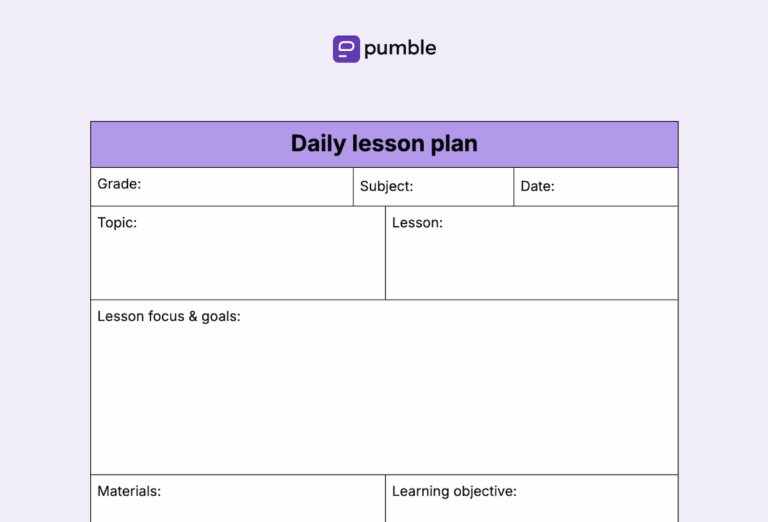
Task: Click blank area under Lesson focus & goals
Action: pyautogui.click(x=384, y=400)
